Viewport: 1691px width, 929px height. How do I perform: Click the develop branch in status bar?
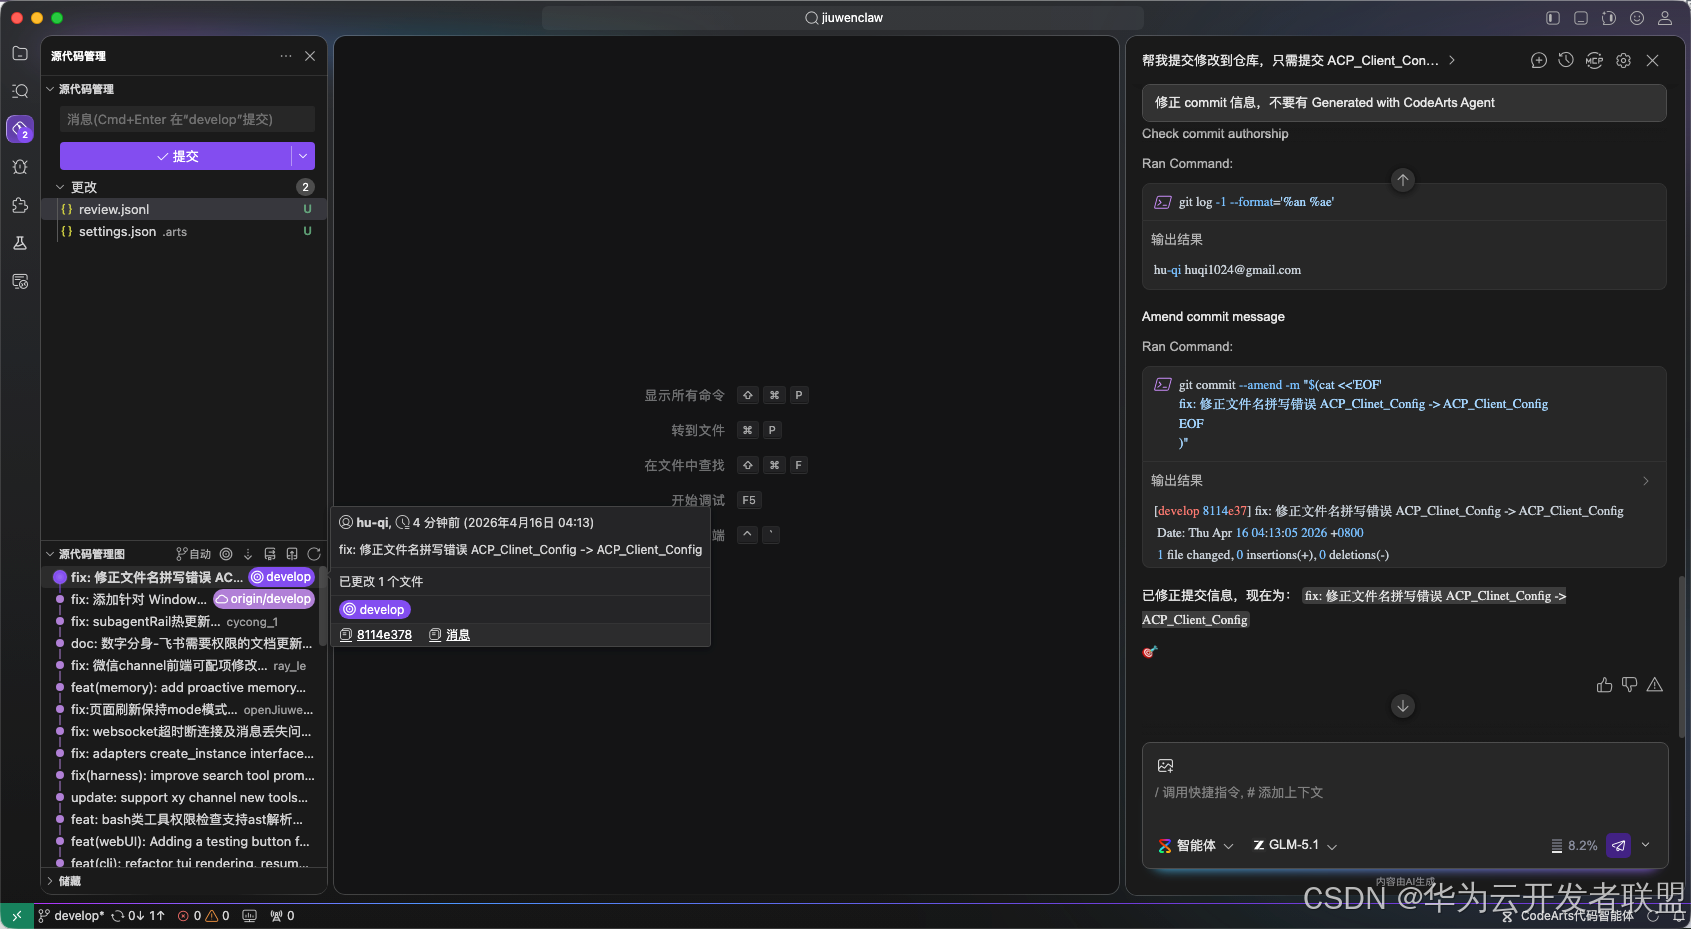coord(71,916)
